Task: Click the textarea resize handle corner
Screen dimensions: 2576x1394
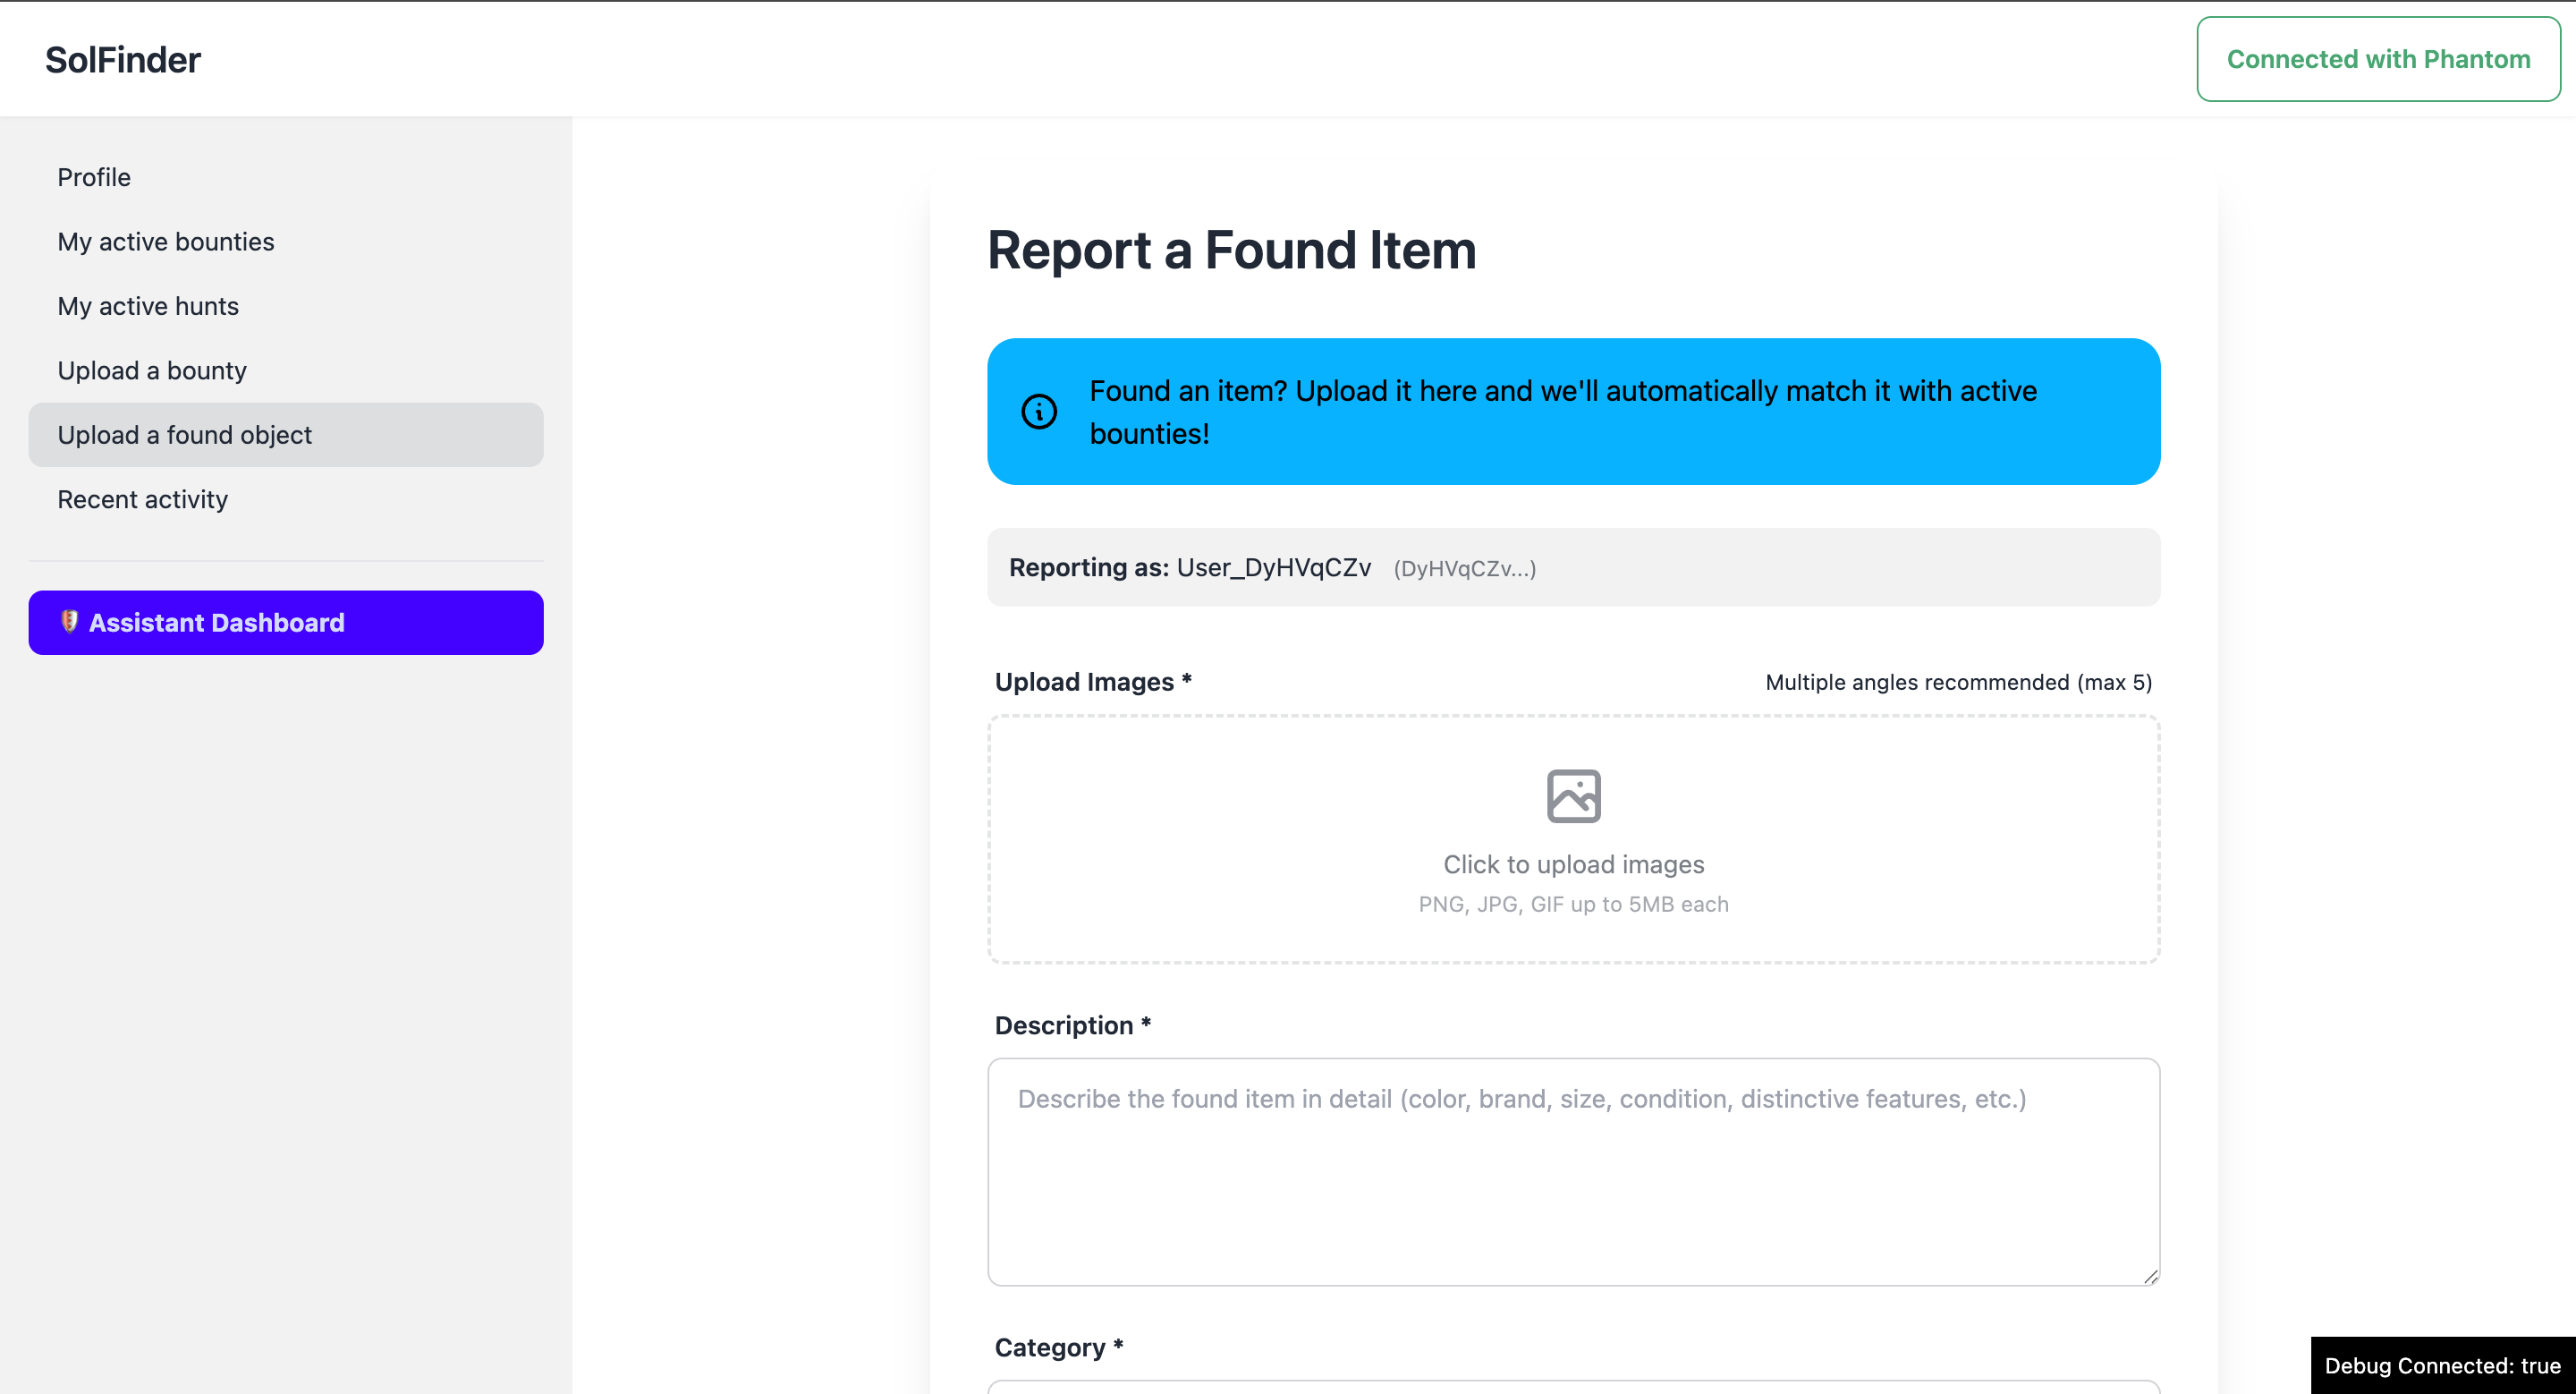Action: coord(2150,1276)
